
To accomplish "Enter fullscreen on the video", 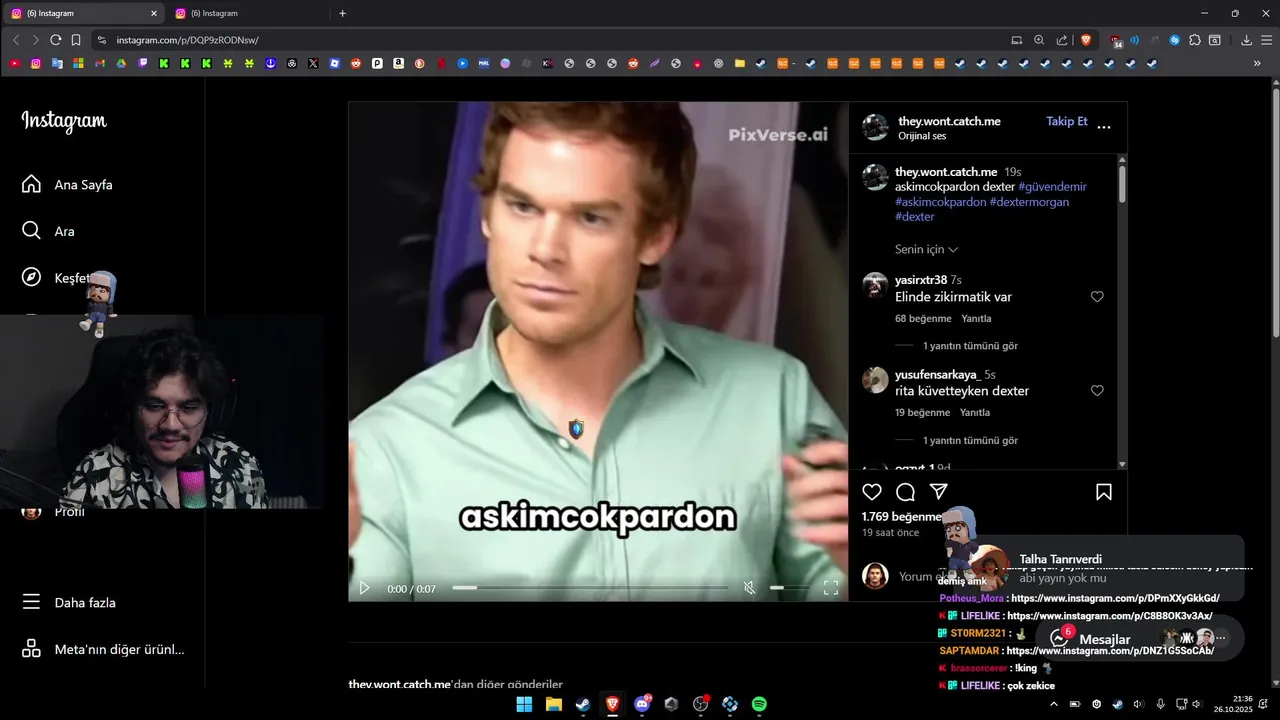I will click(830, 588).
